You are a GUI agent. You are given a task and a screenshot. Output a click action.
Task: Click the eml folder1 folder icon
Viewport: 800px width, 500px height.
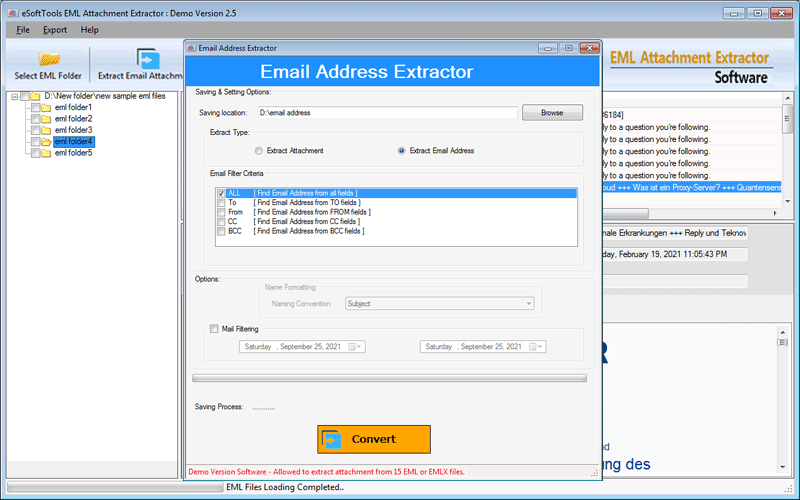(x=46, y=108)
